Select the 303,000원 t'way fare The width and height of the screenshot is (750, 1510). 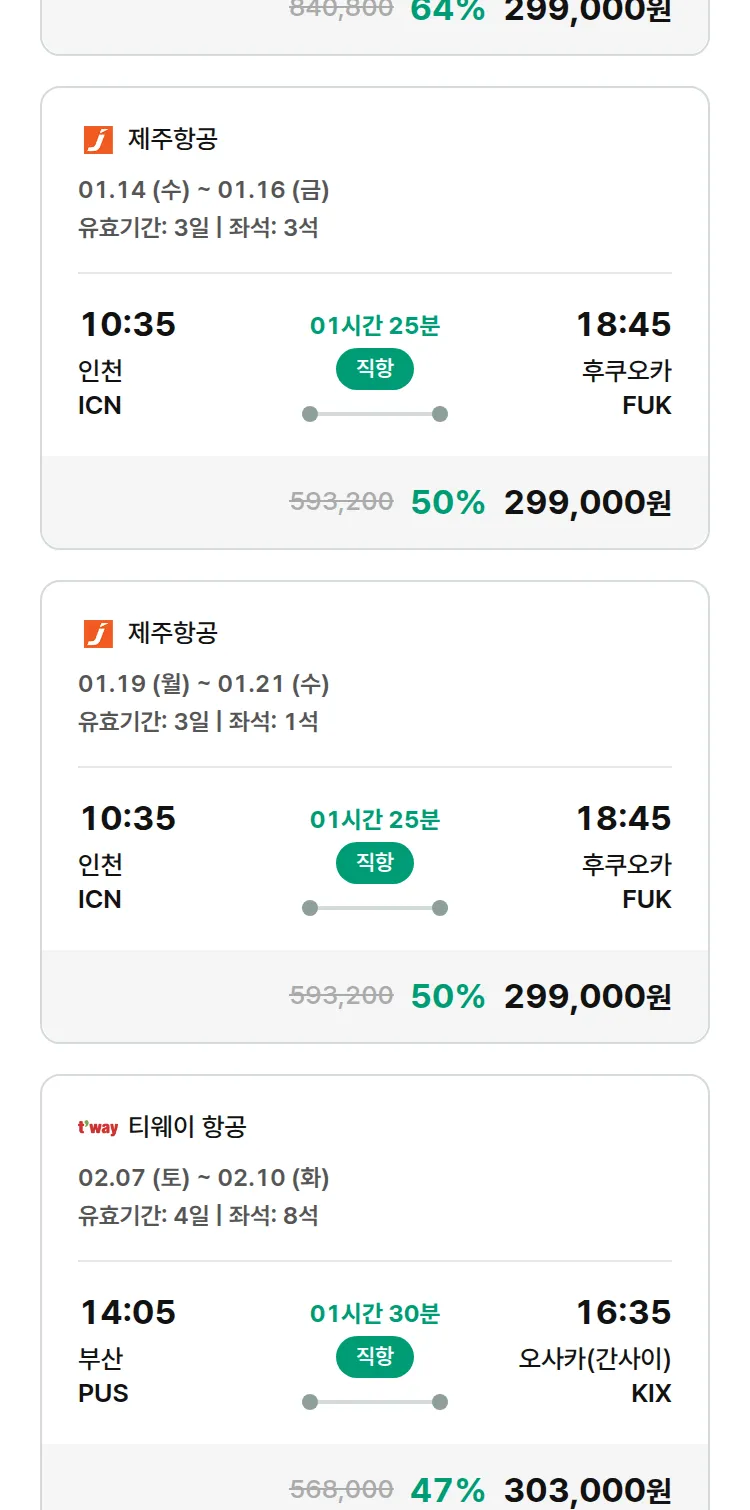pyautogui.click(x=587, y=1490)
